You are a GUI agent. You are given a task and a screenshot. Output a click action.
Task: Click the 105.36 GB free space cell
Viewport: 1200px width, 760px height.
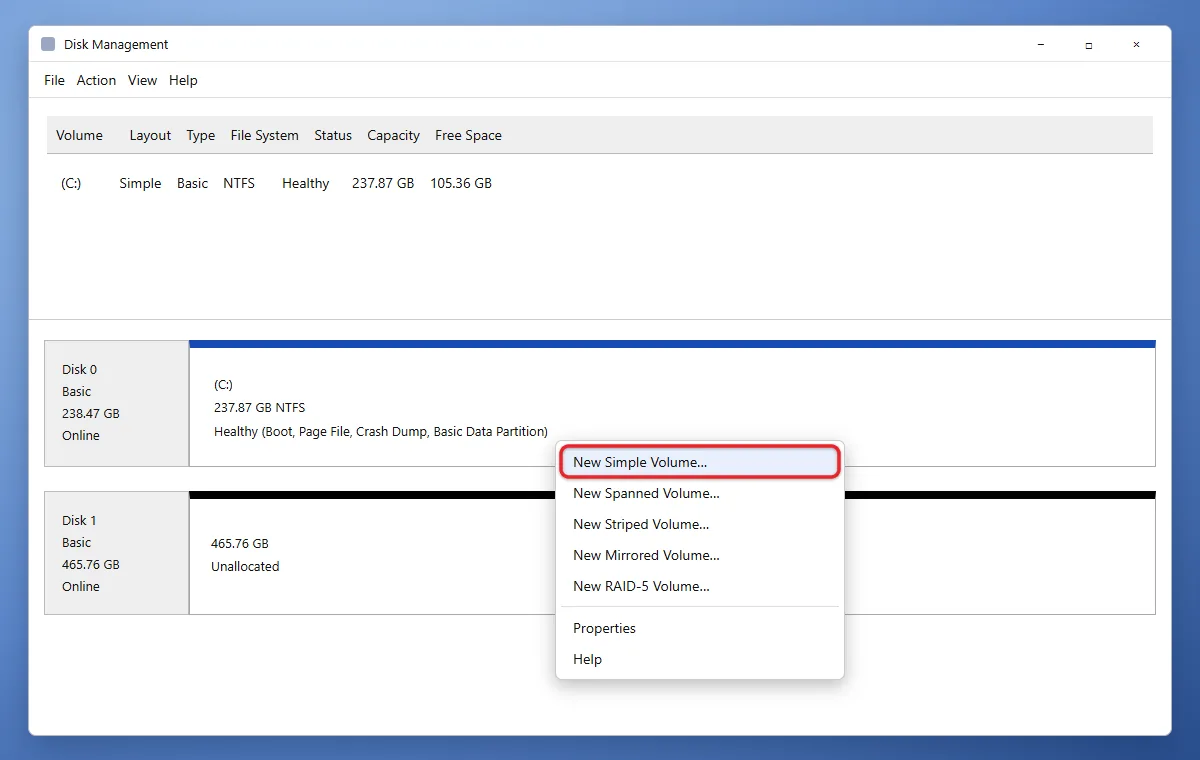click(461, 183)
